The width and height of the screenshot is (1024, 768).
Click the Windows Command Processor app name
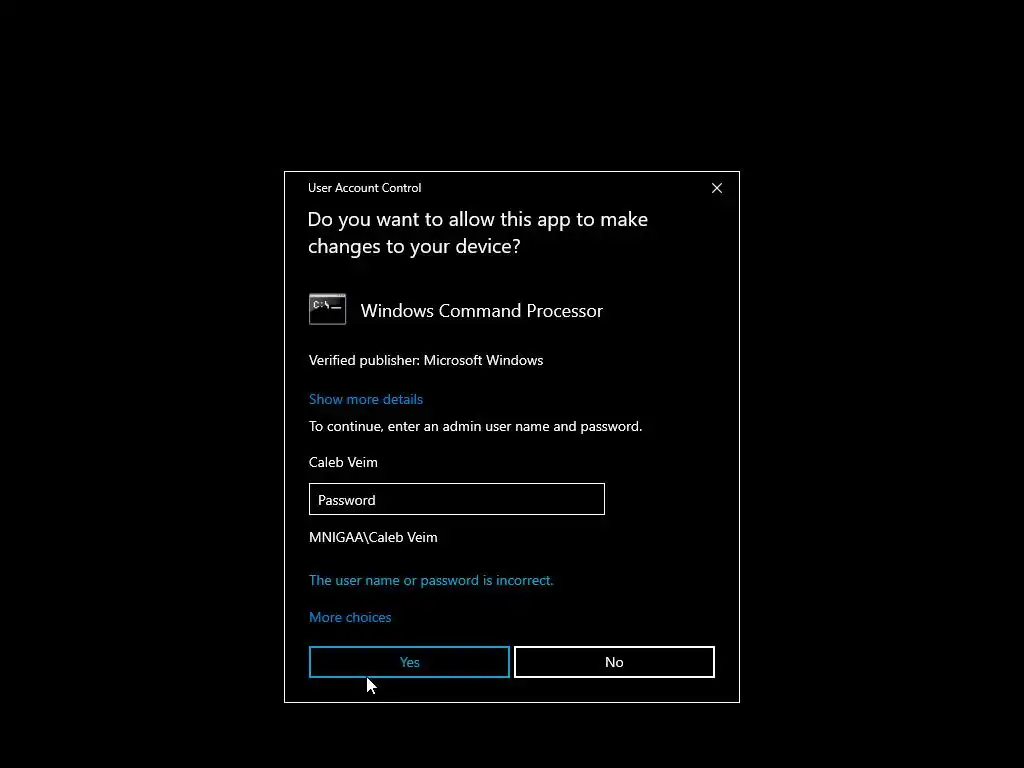pos(481,311)
